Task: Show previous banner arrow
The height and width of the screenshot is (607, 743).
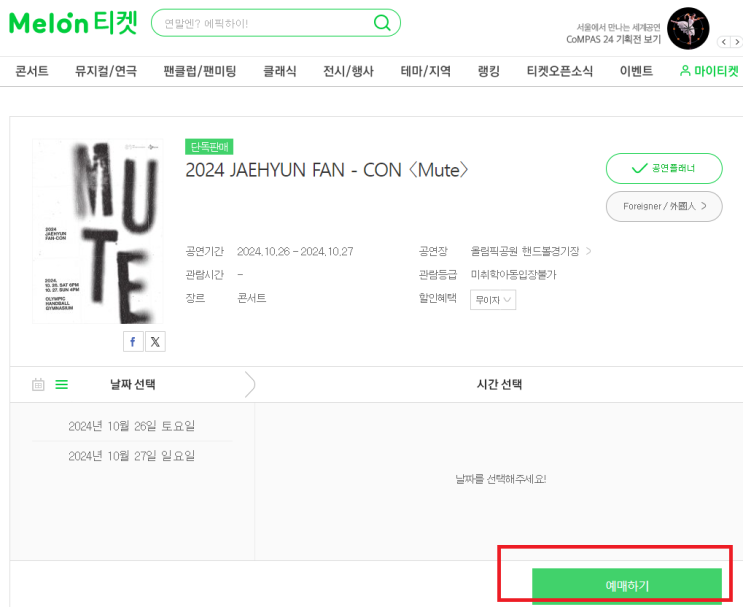Action: [x=722, y=42]
